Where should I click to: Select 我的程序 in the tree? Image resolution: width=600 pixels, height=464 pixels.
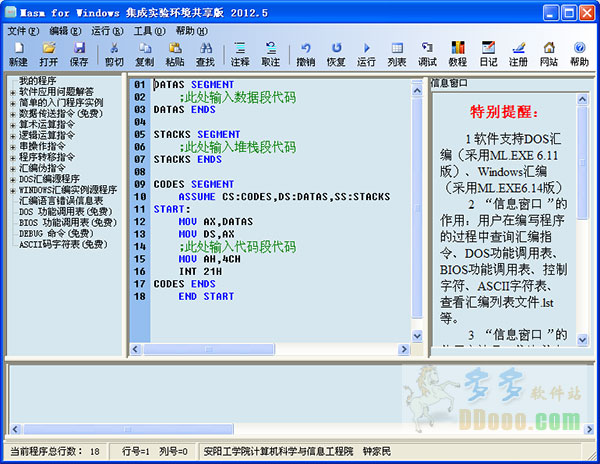(x=38, y=81)
